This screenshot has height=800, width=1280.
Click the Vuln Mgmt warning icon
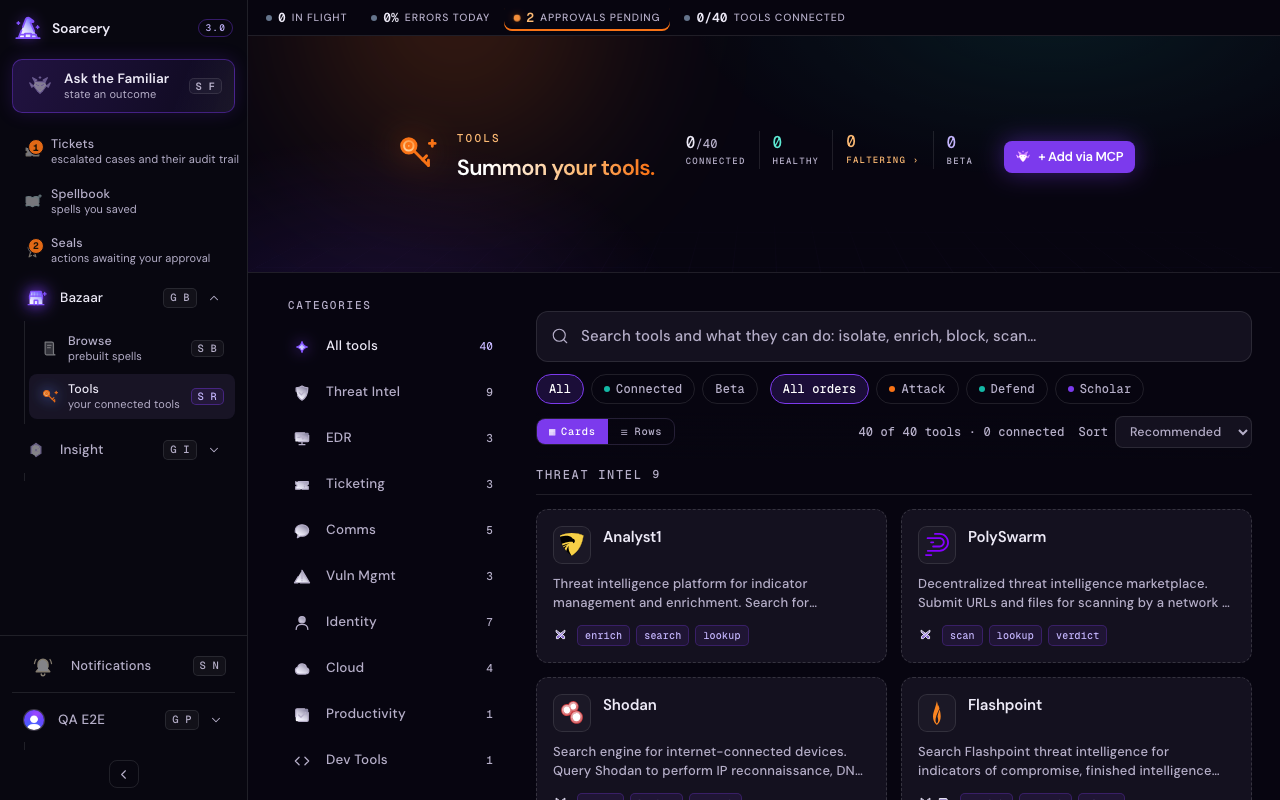302,576
